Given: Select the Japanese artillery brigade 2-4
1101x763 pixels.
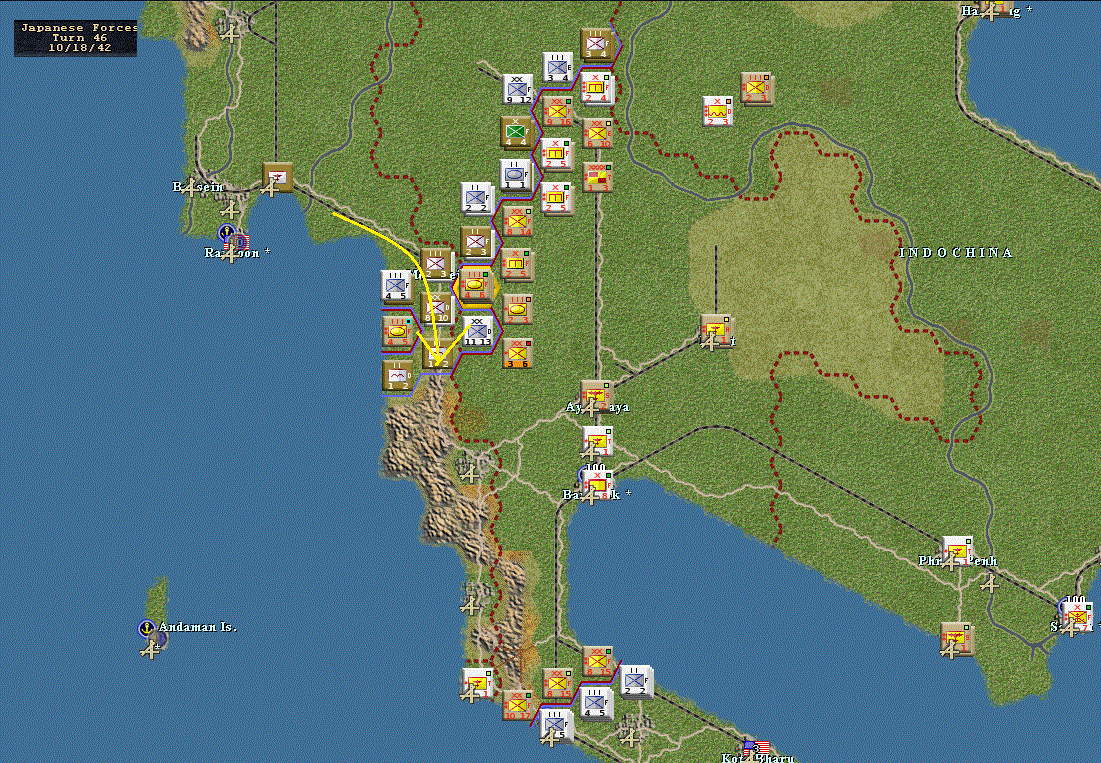Looking at the screenshot, I should click(x=597, y=87).
